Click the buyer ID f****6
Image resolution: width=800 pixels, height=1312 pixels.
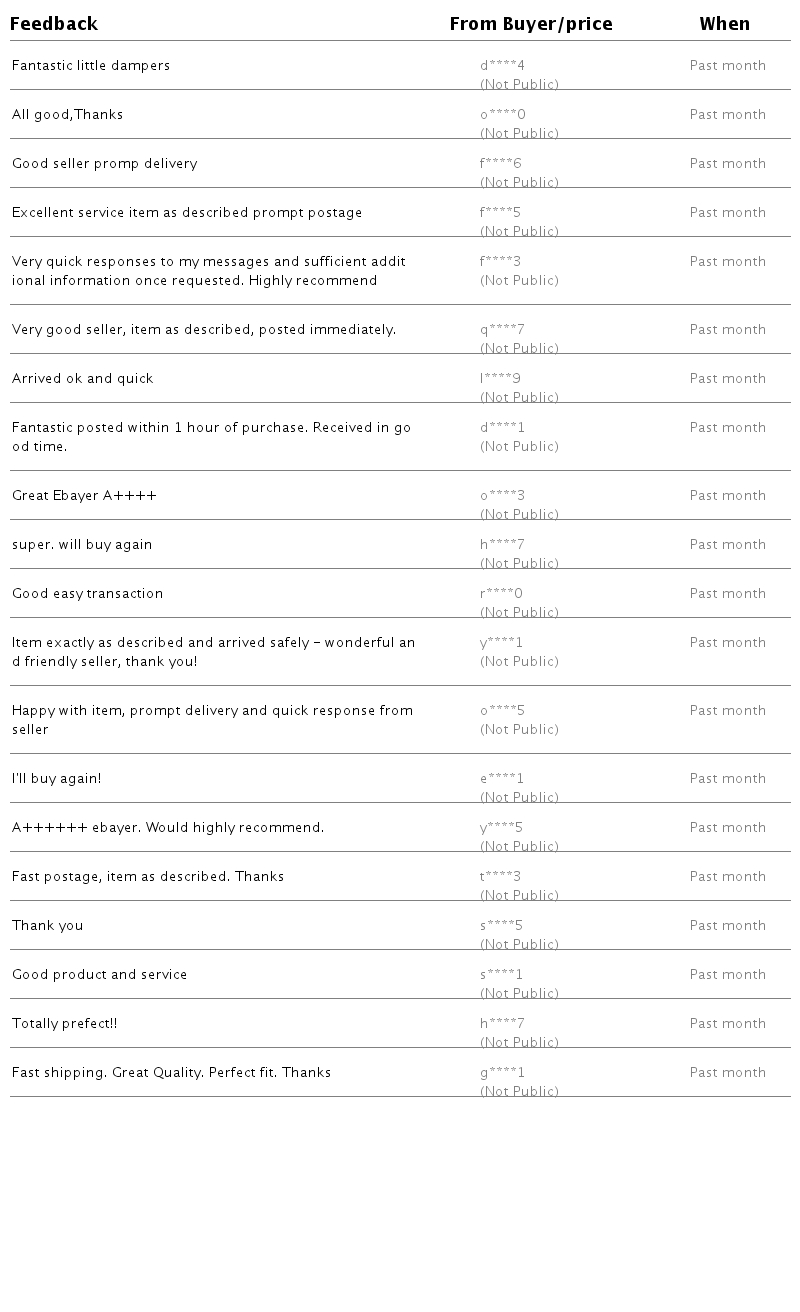pos(501,164)
